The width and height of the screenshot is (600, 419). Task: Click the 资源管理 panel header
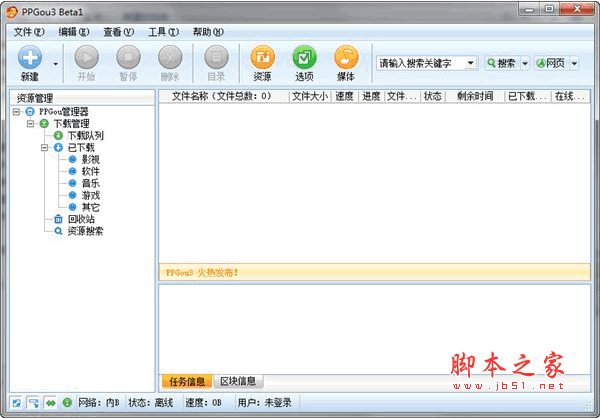point(82,98)
